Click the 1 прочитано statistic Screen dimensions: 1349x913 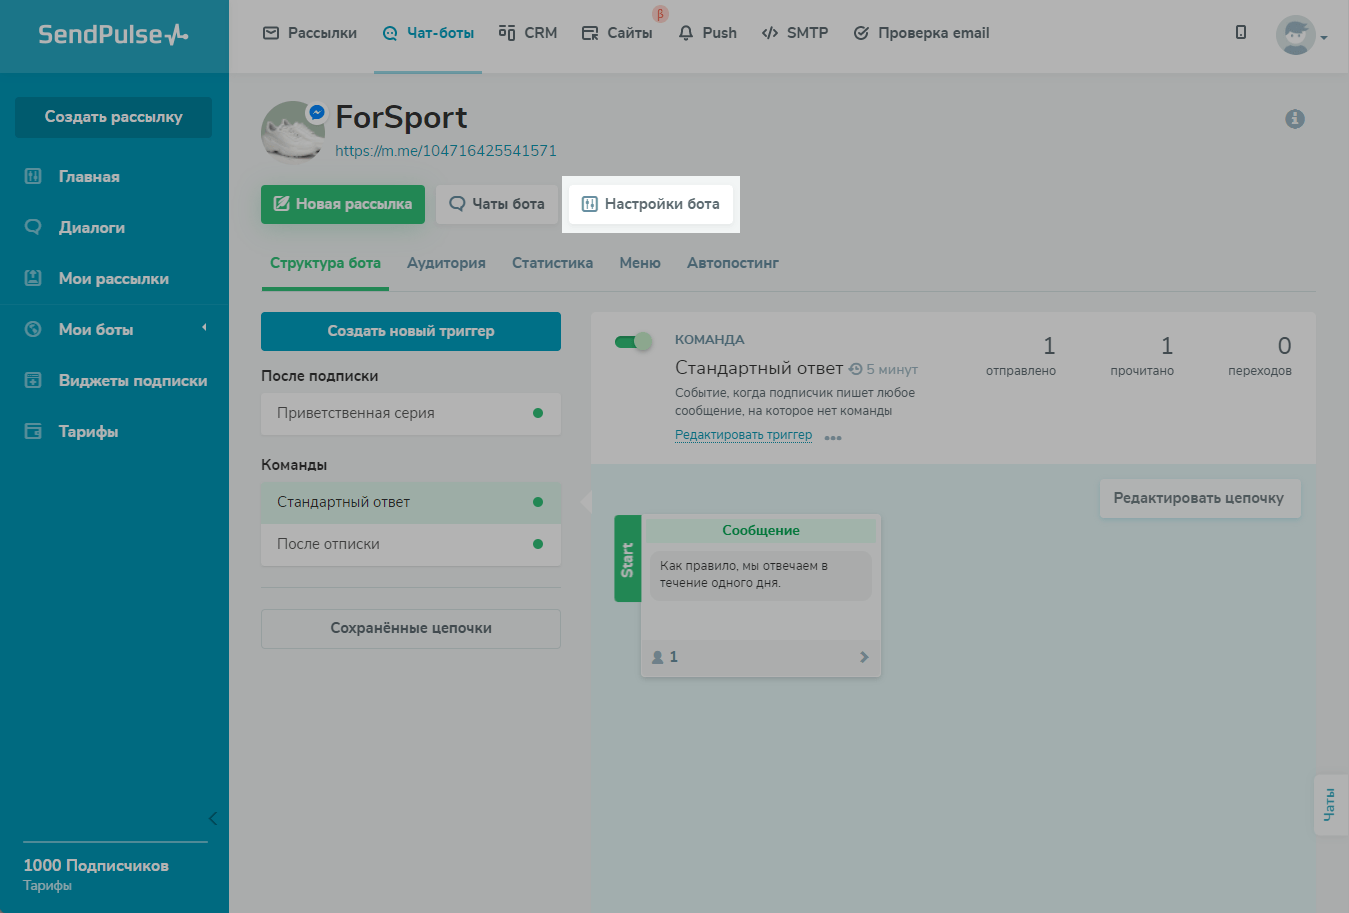coord(1142,356)
